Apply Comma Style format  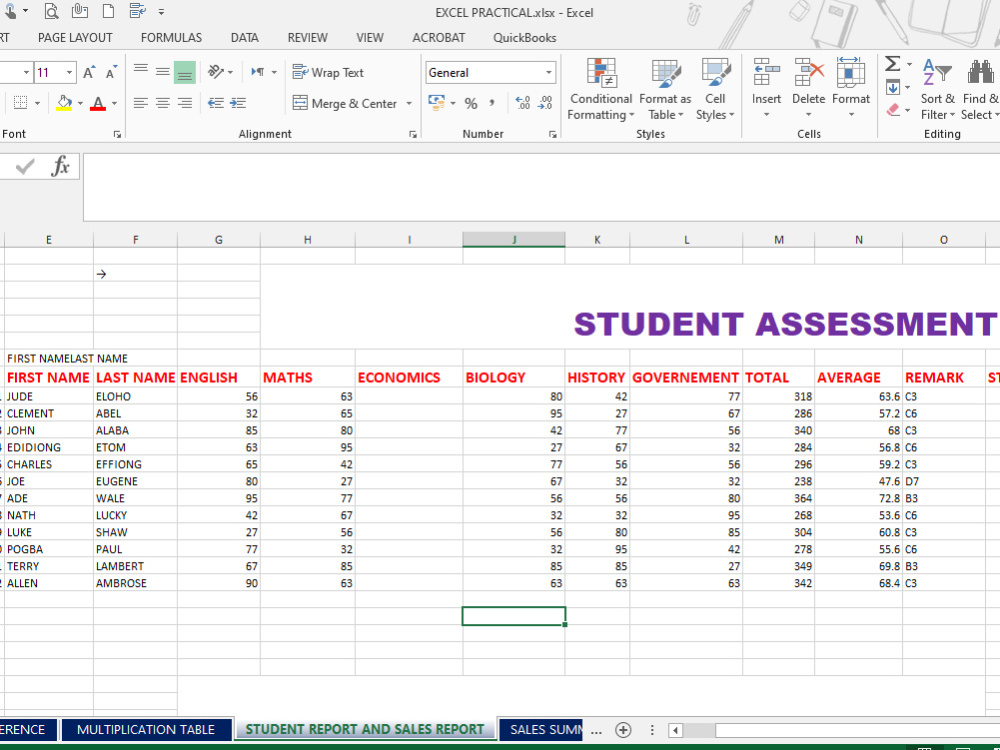pos(492,103)
